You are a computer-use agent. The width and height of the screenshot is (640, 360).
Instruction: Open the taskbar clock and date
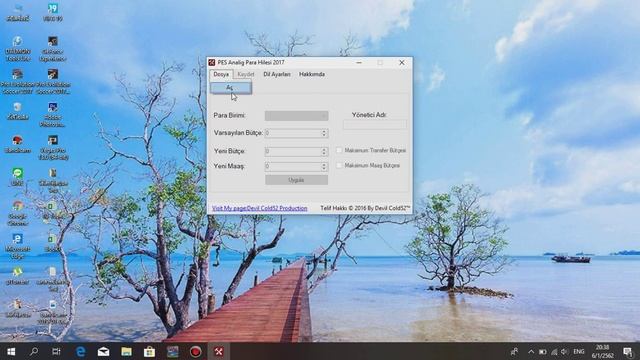click(602, 351)
